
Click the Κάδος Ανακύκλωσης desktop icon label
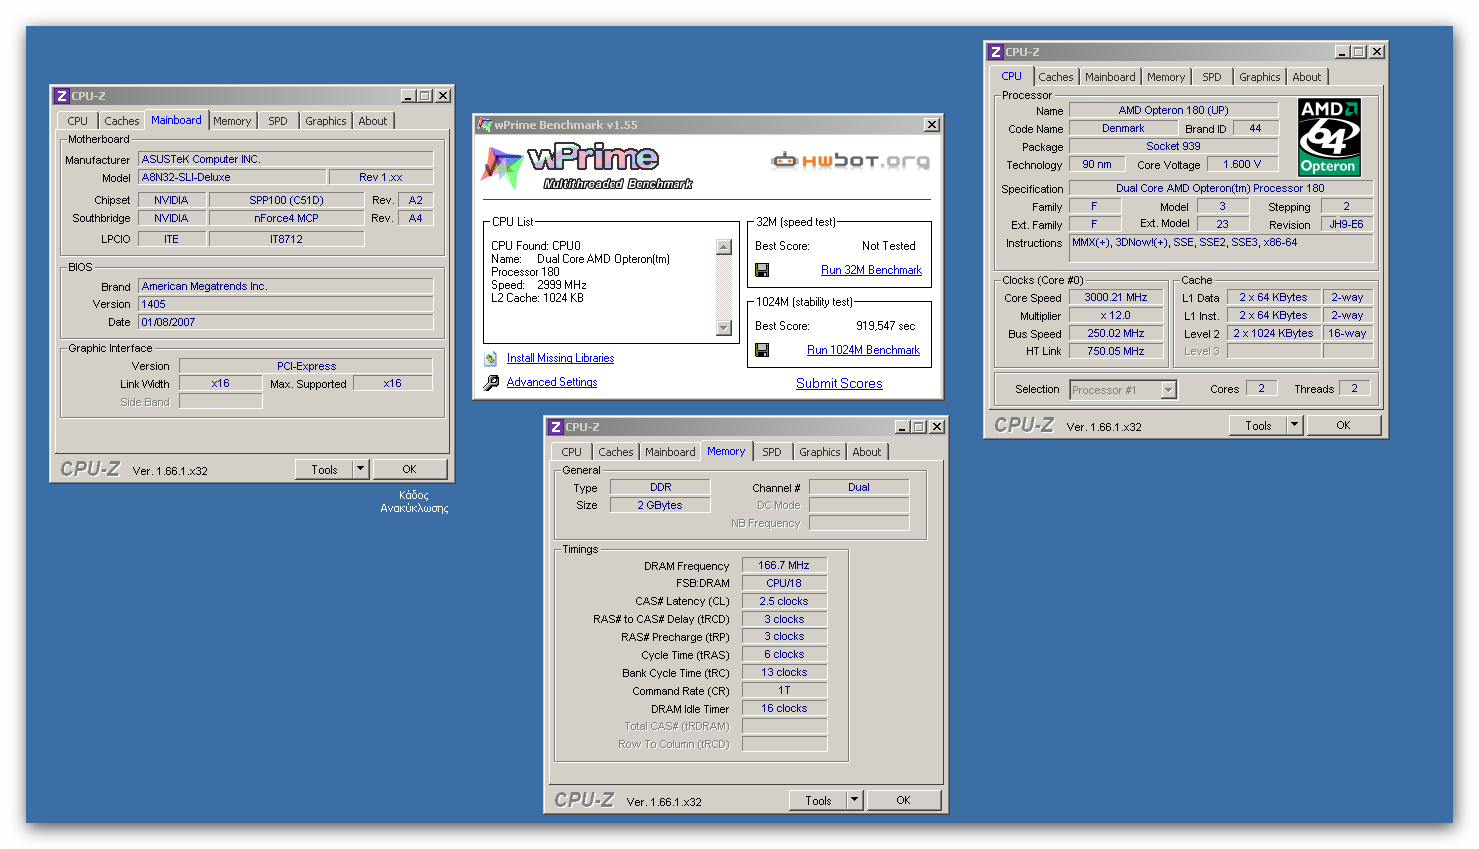pos(414,501)
